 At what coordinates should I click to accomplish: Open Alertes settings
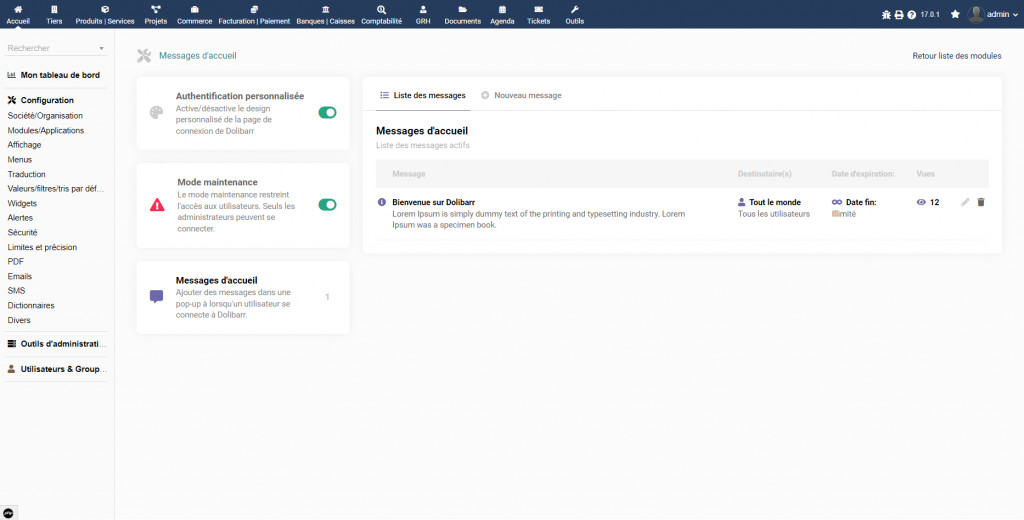[x=20, y=218]
